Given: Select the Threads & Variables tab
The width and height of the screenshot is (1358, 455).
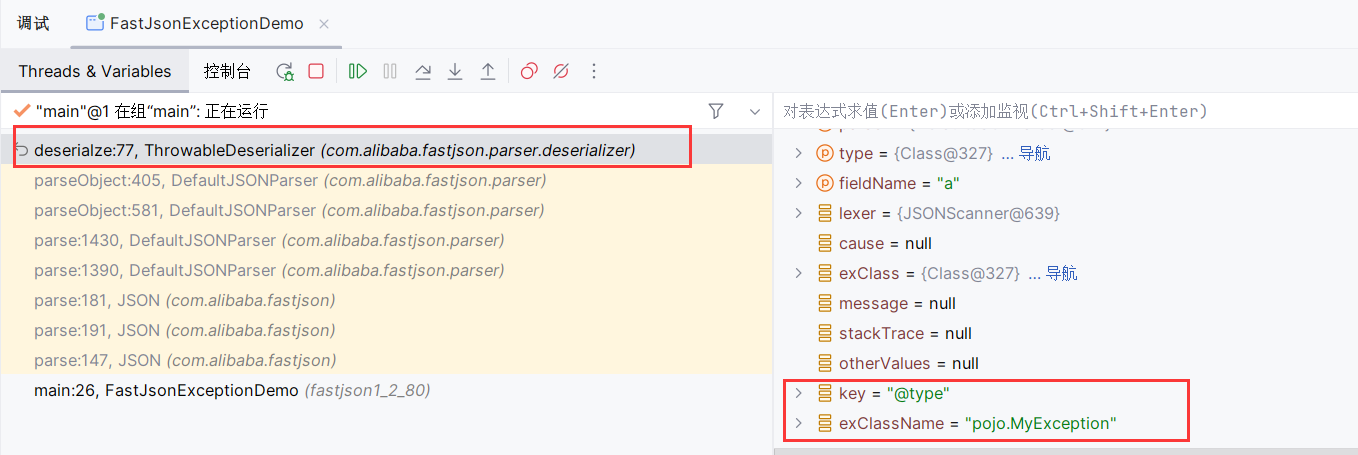Looking at the screenshot, I should coord(95,71).
